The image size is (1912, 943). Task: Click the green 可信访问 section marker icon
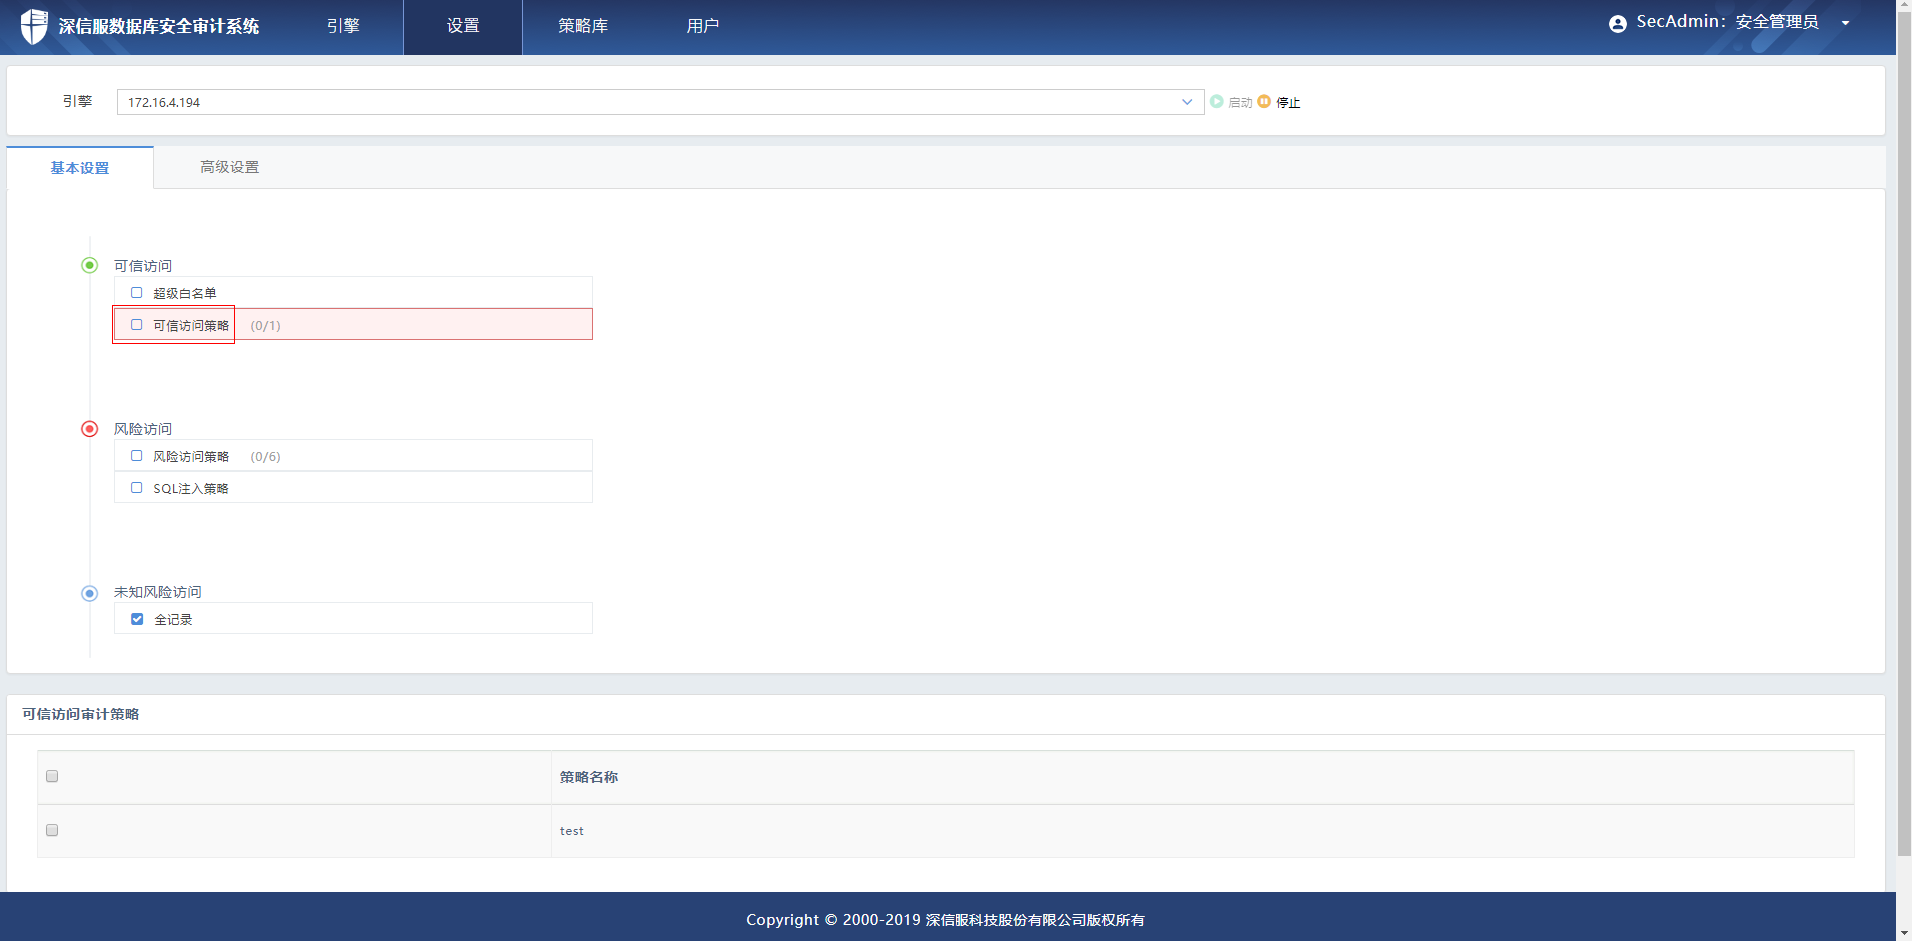click(90, 265)
